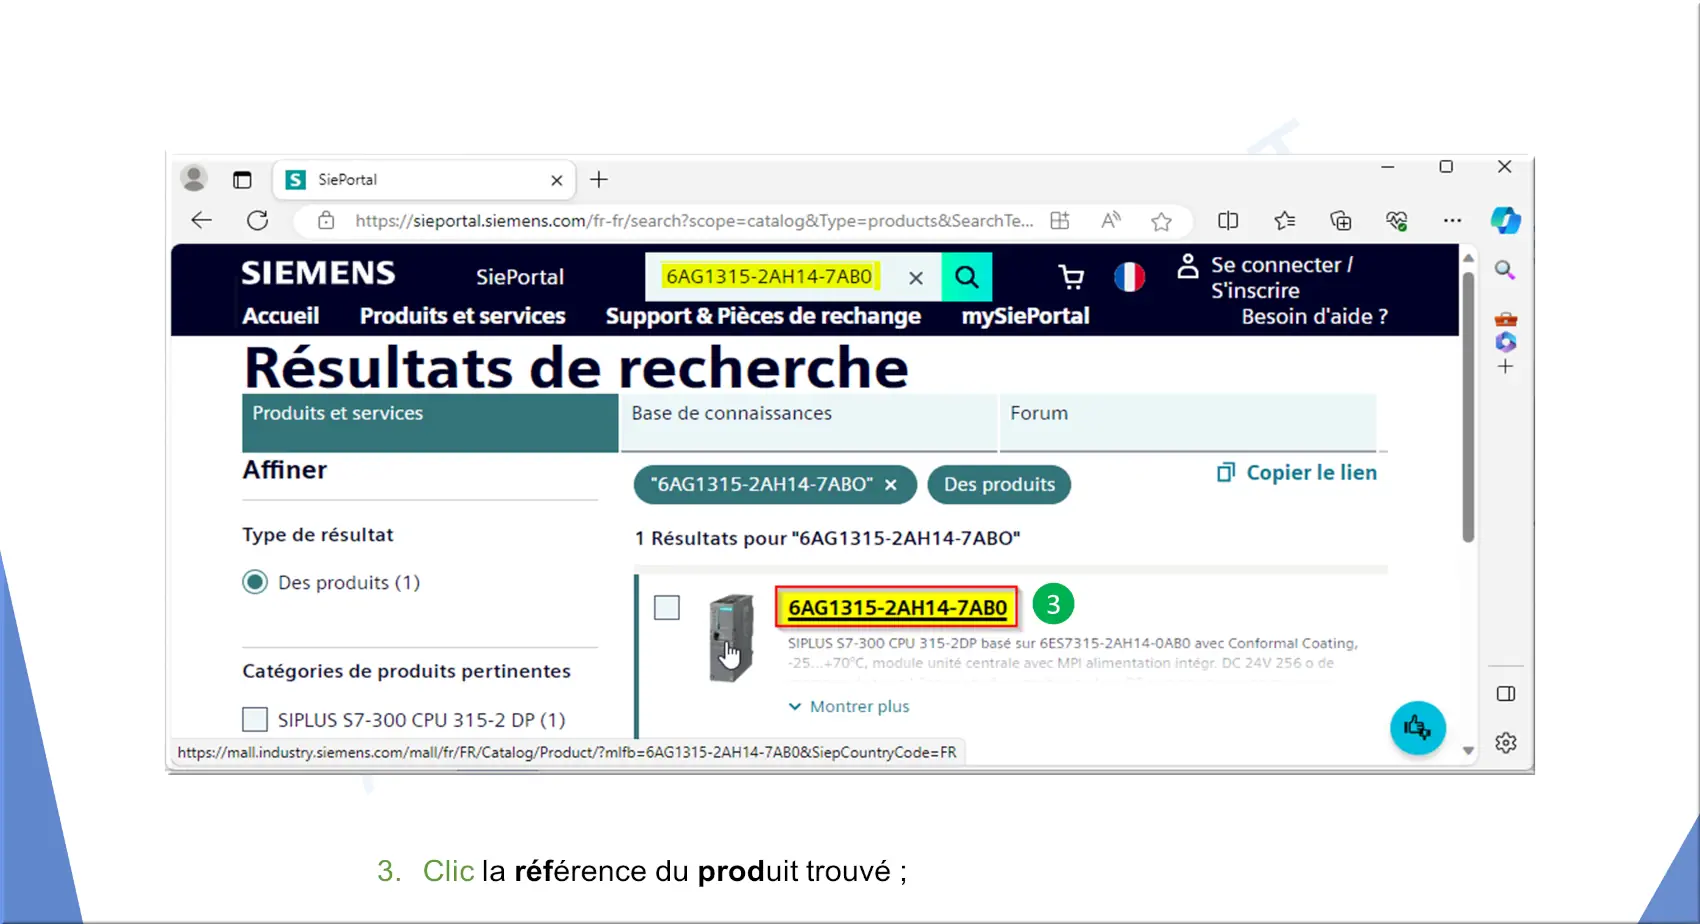1700x924 pixels.
Task: Open the mySiePortal menu
Action: point(1025,316)
